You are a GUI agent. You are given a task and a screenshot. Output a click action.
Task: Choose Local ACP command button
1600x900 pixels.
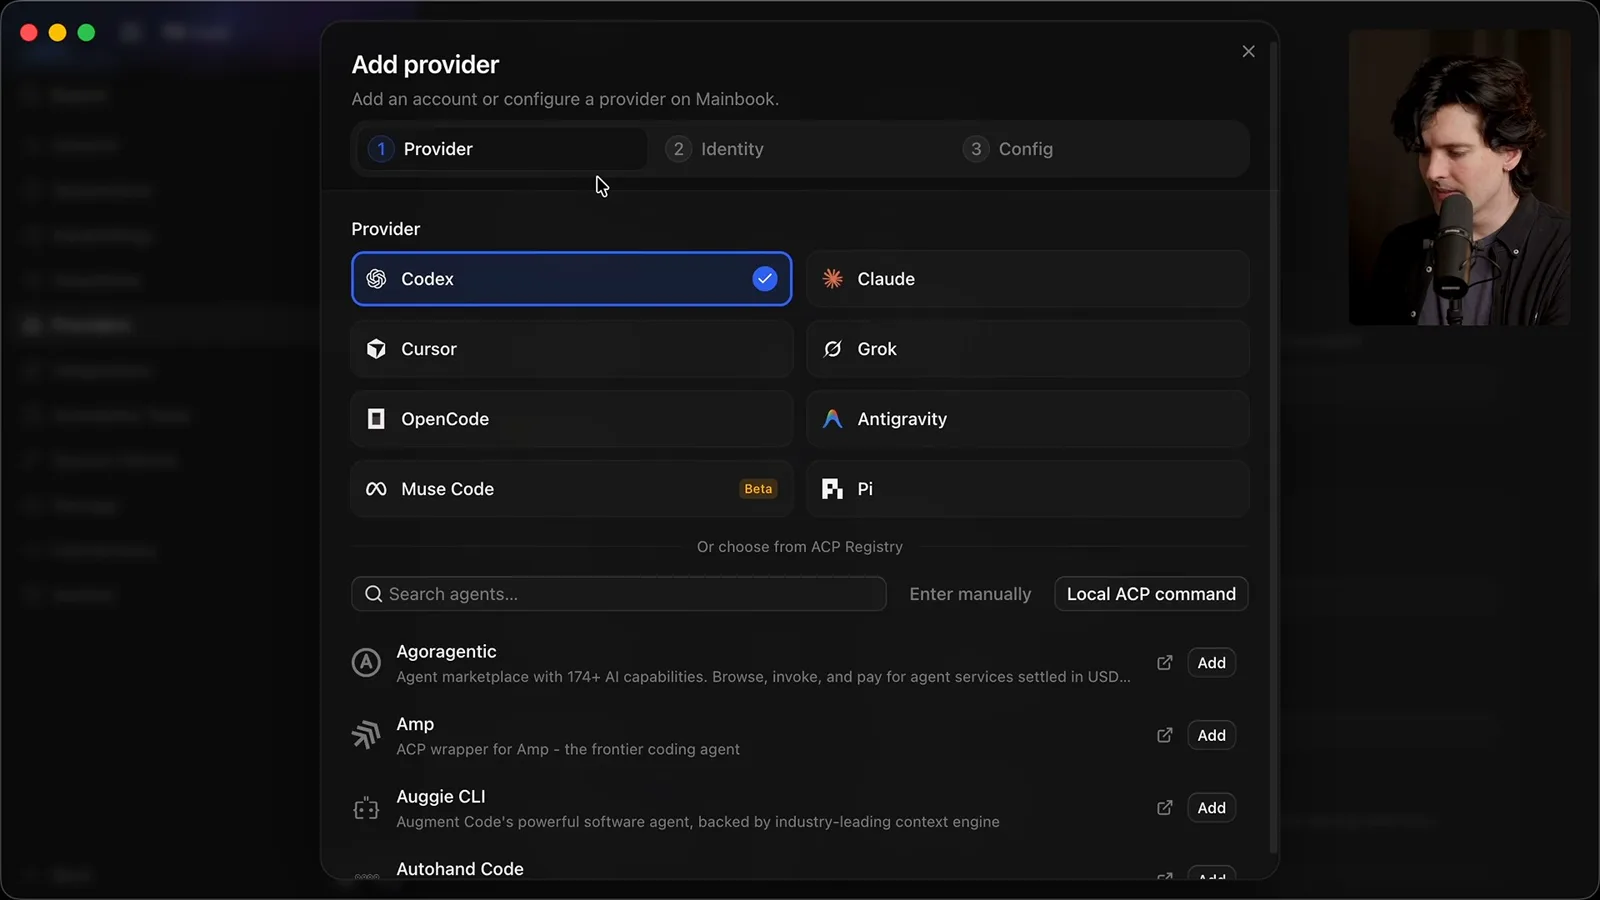tap(1151, 594)
